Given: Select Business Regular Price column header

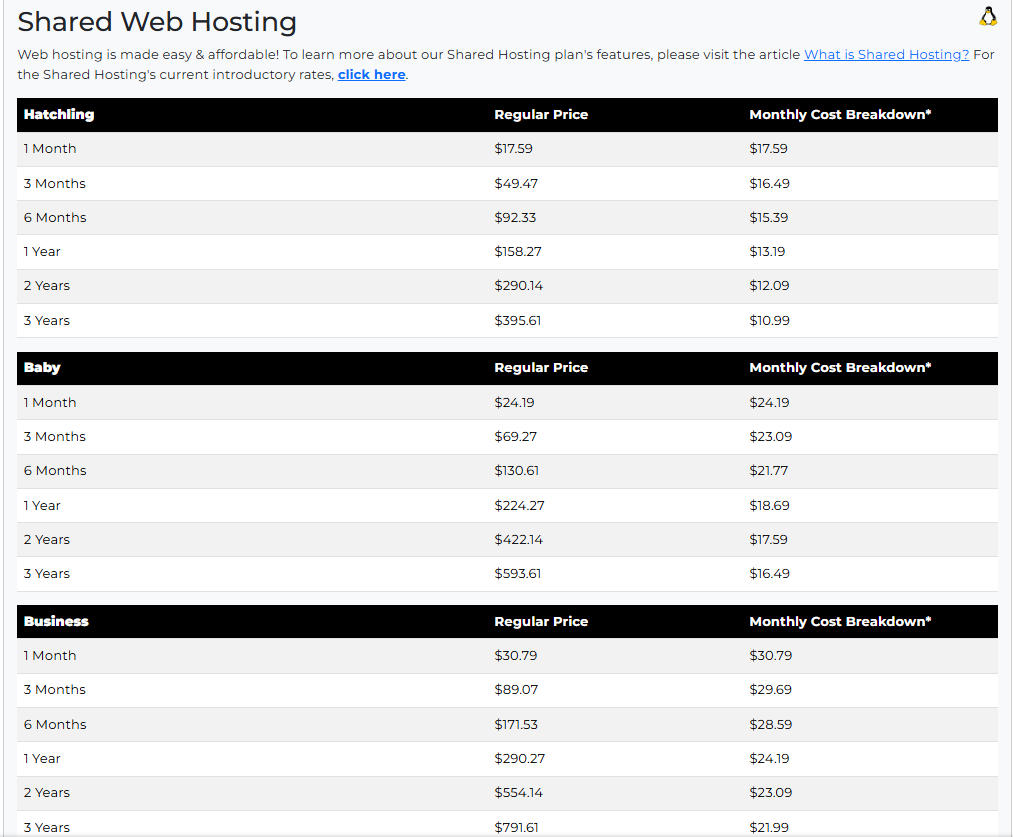Looking at the screenshot, I should tap(541, 621).
